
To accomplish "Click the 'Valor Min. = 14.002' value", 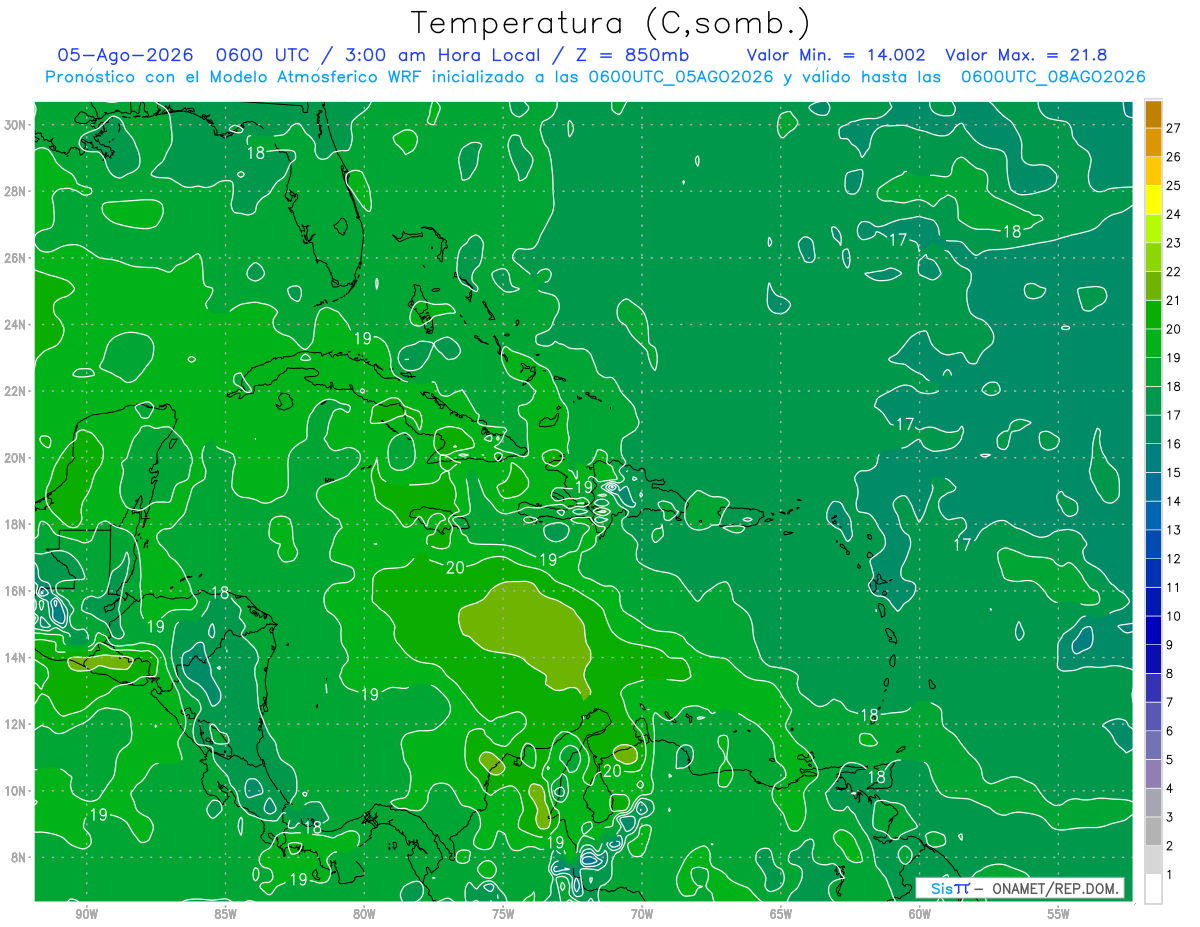I will pyautogui.click(x=836, y=55).
